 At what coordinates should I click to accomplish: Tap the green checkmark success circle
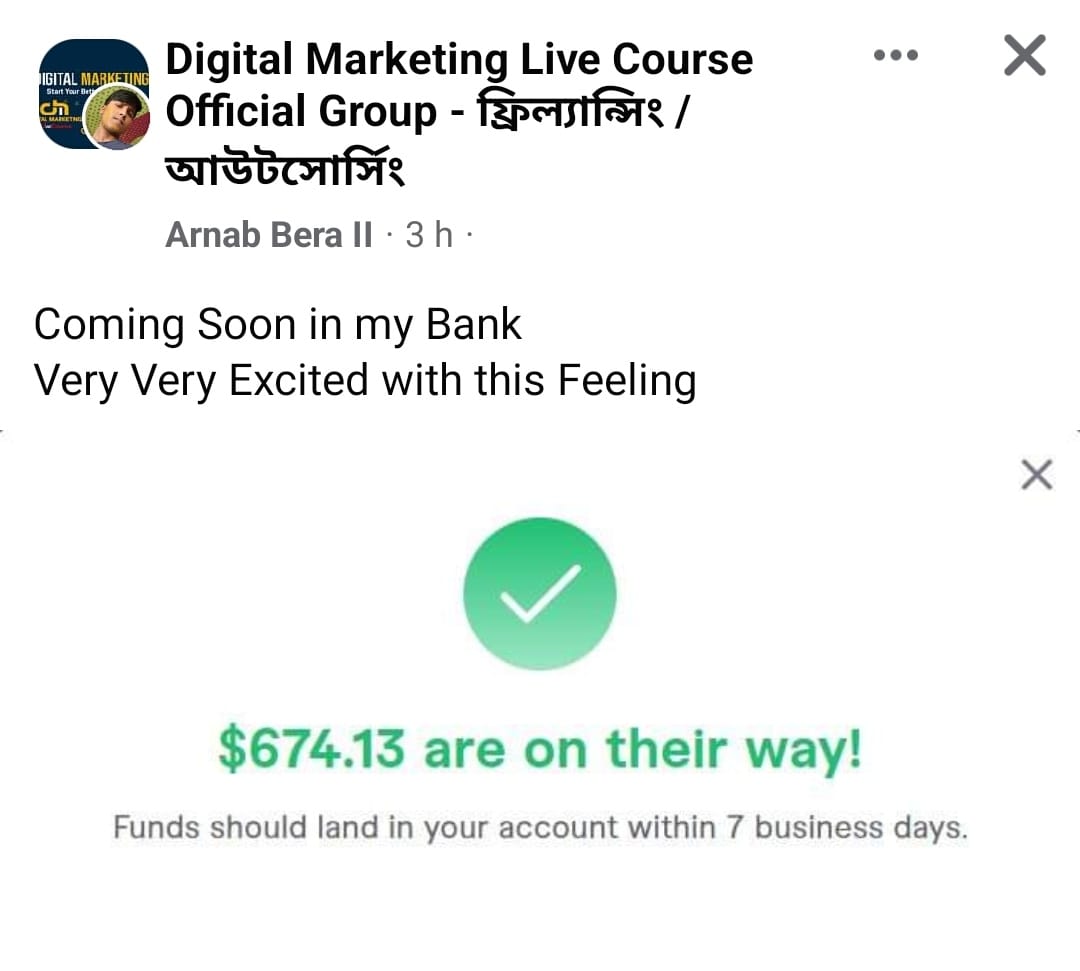point(539,594)
